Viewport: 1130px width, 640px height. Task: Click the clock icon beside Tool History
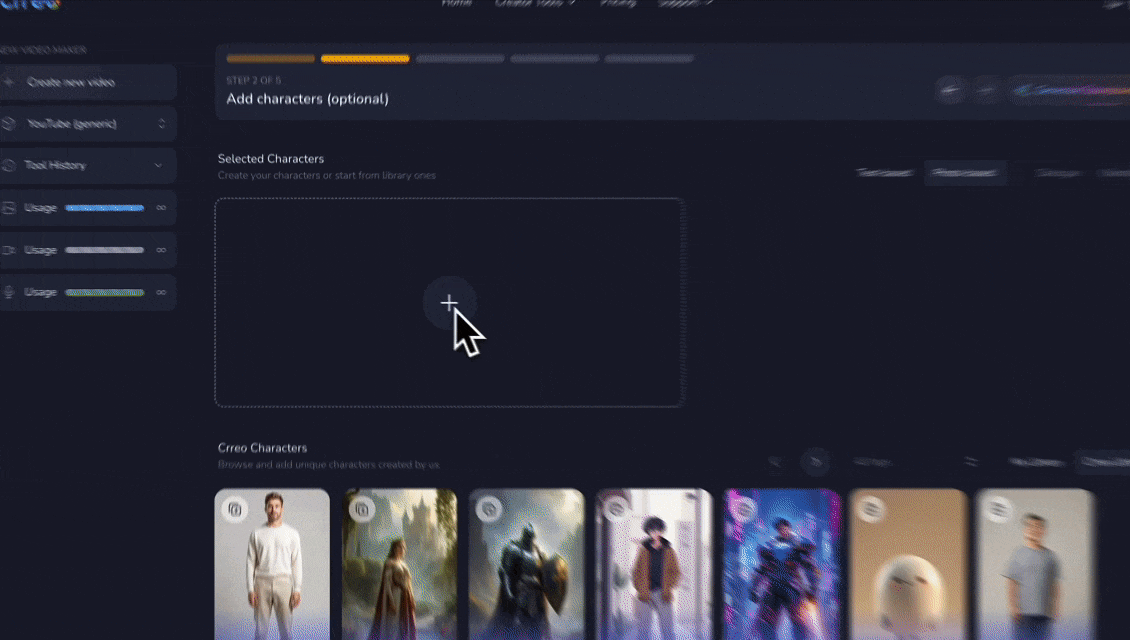click(x=9, y=165)
